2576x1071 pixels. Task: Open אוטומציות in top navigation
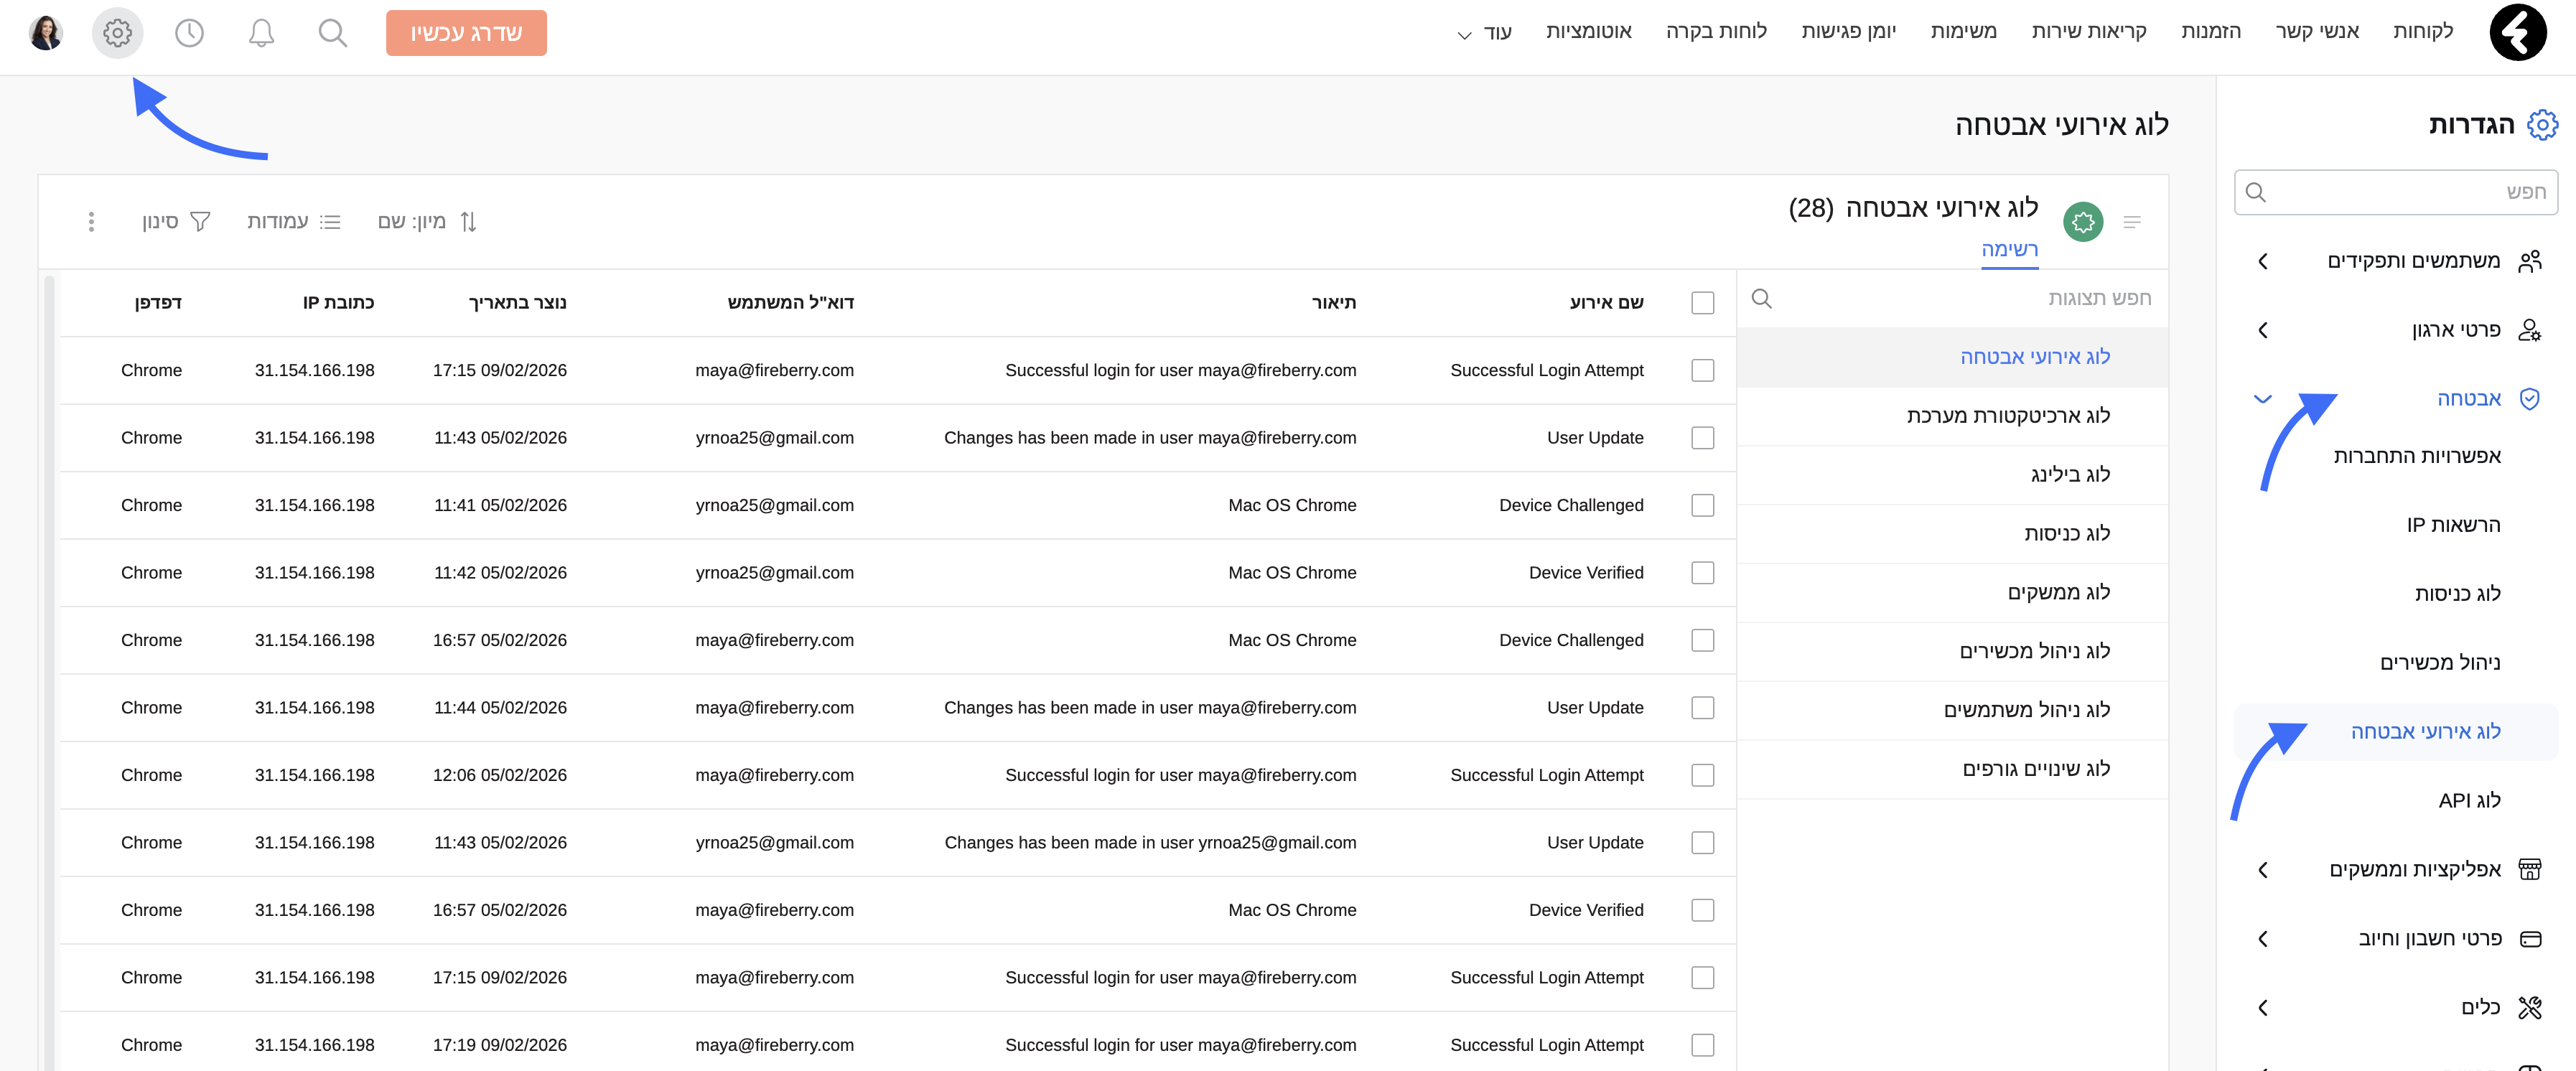pyautogui.click(x=1588, y=32)
